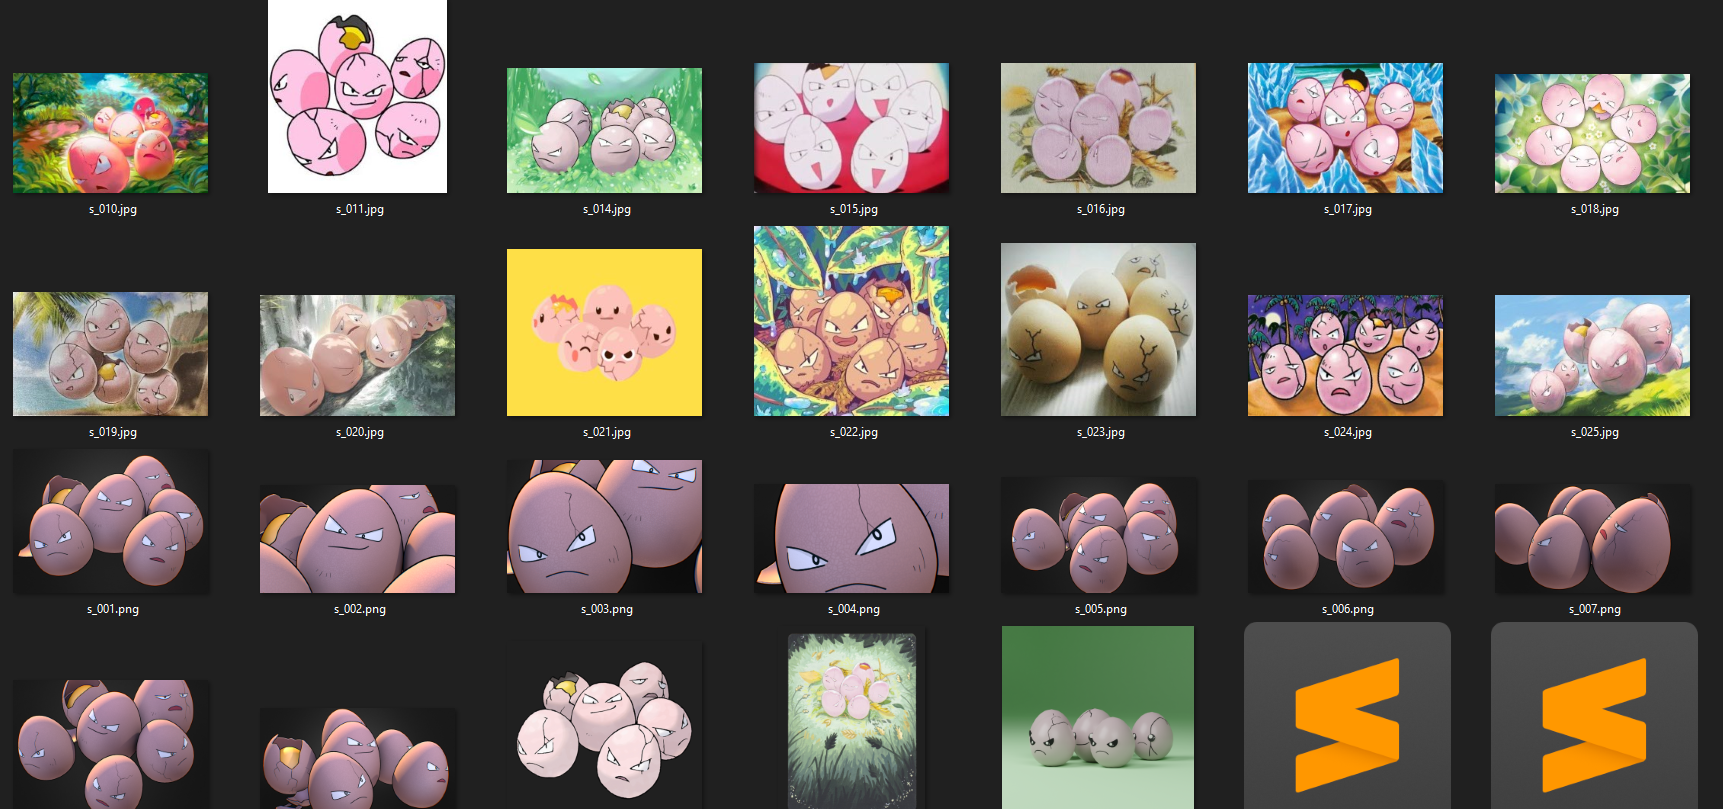Viewport: 1723px width, 809px height.
Task: Select the s_010.jpg jungle eggs thumbnail
Action: pyautogui.click(x=110, y=133)
